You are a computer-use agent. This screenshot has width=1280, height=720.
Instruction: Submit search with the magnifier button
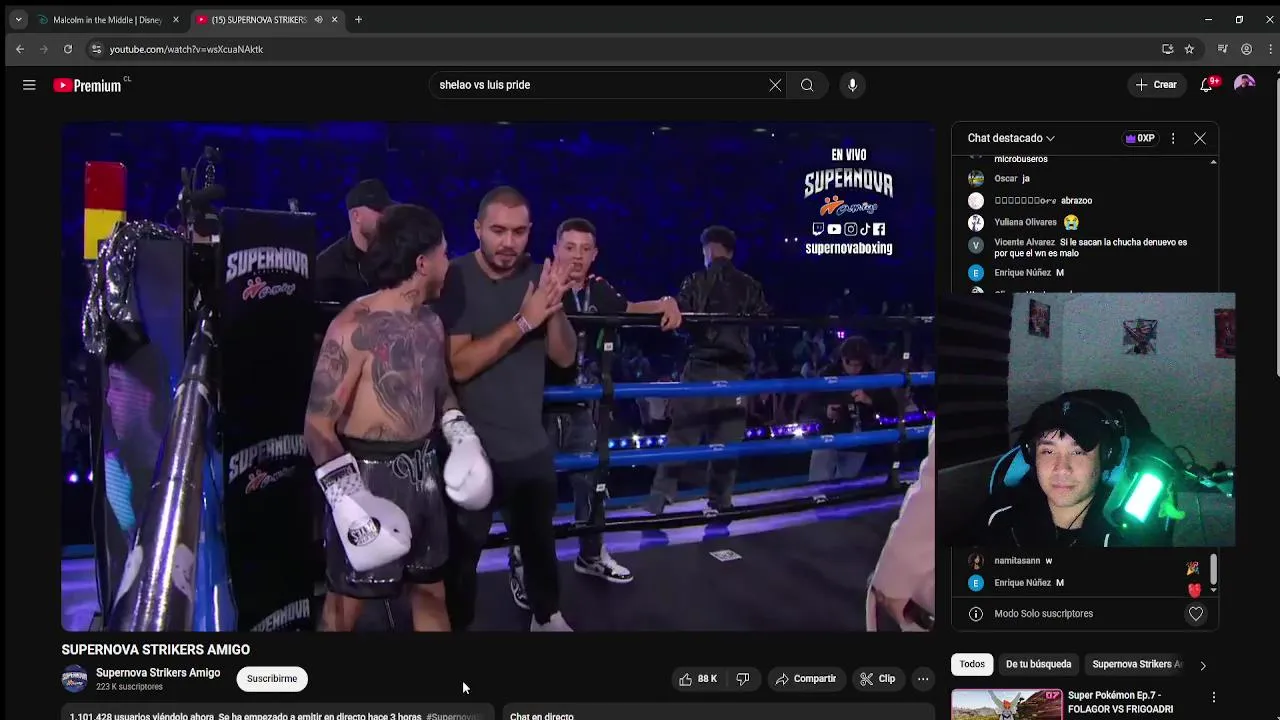[807, 85]
